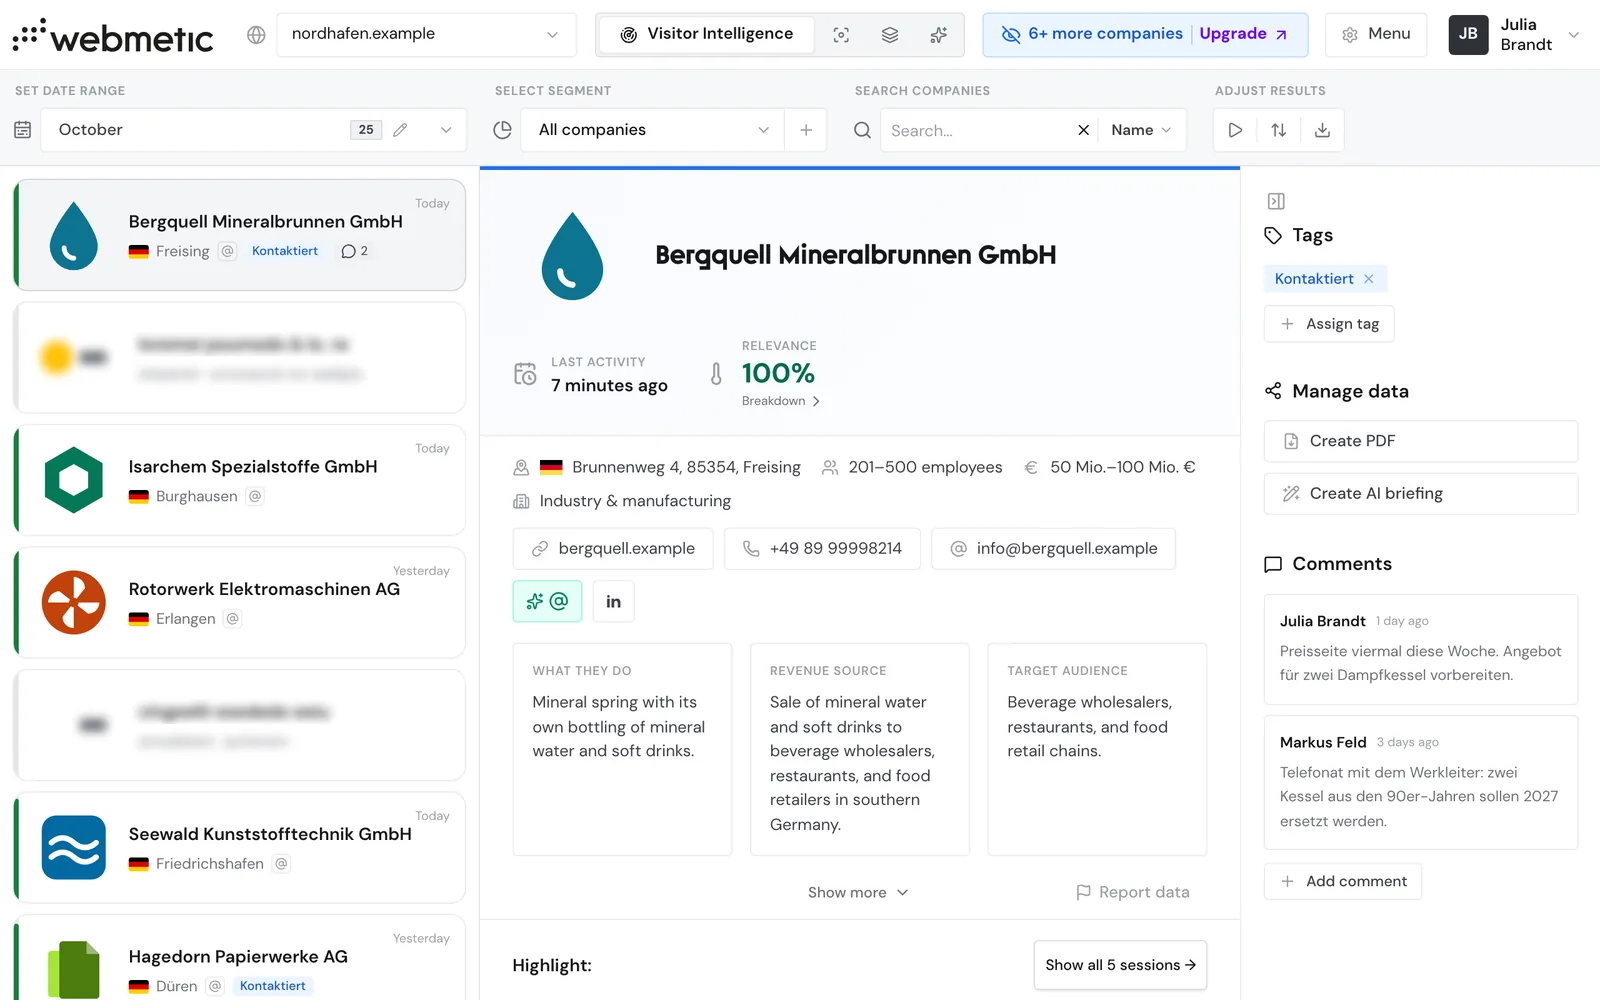The image size is (1600, 1000).
Task: Click the info@bergquell.example email button
Action: coord(1053,548)
